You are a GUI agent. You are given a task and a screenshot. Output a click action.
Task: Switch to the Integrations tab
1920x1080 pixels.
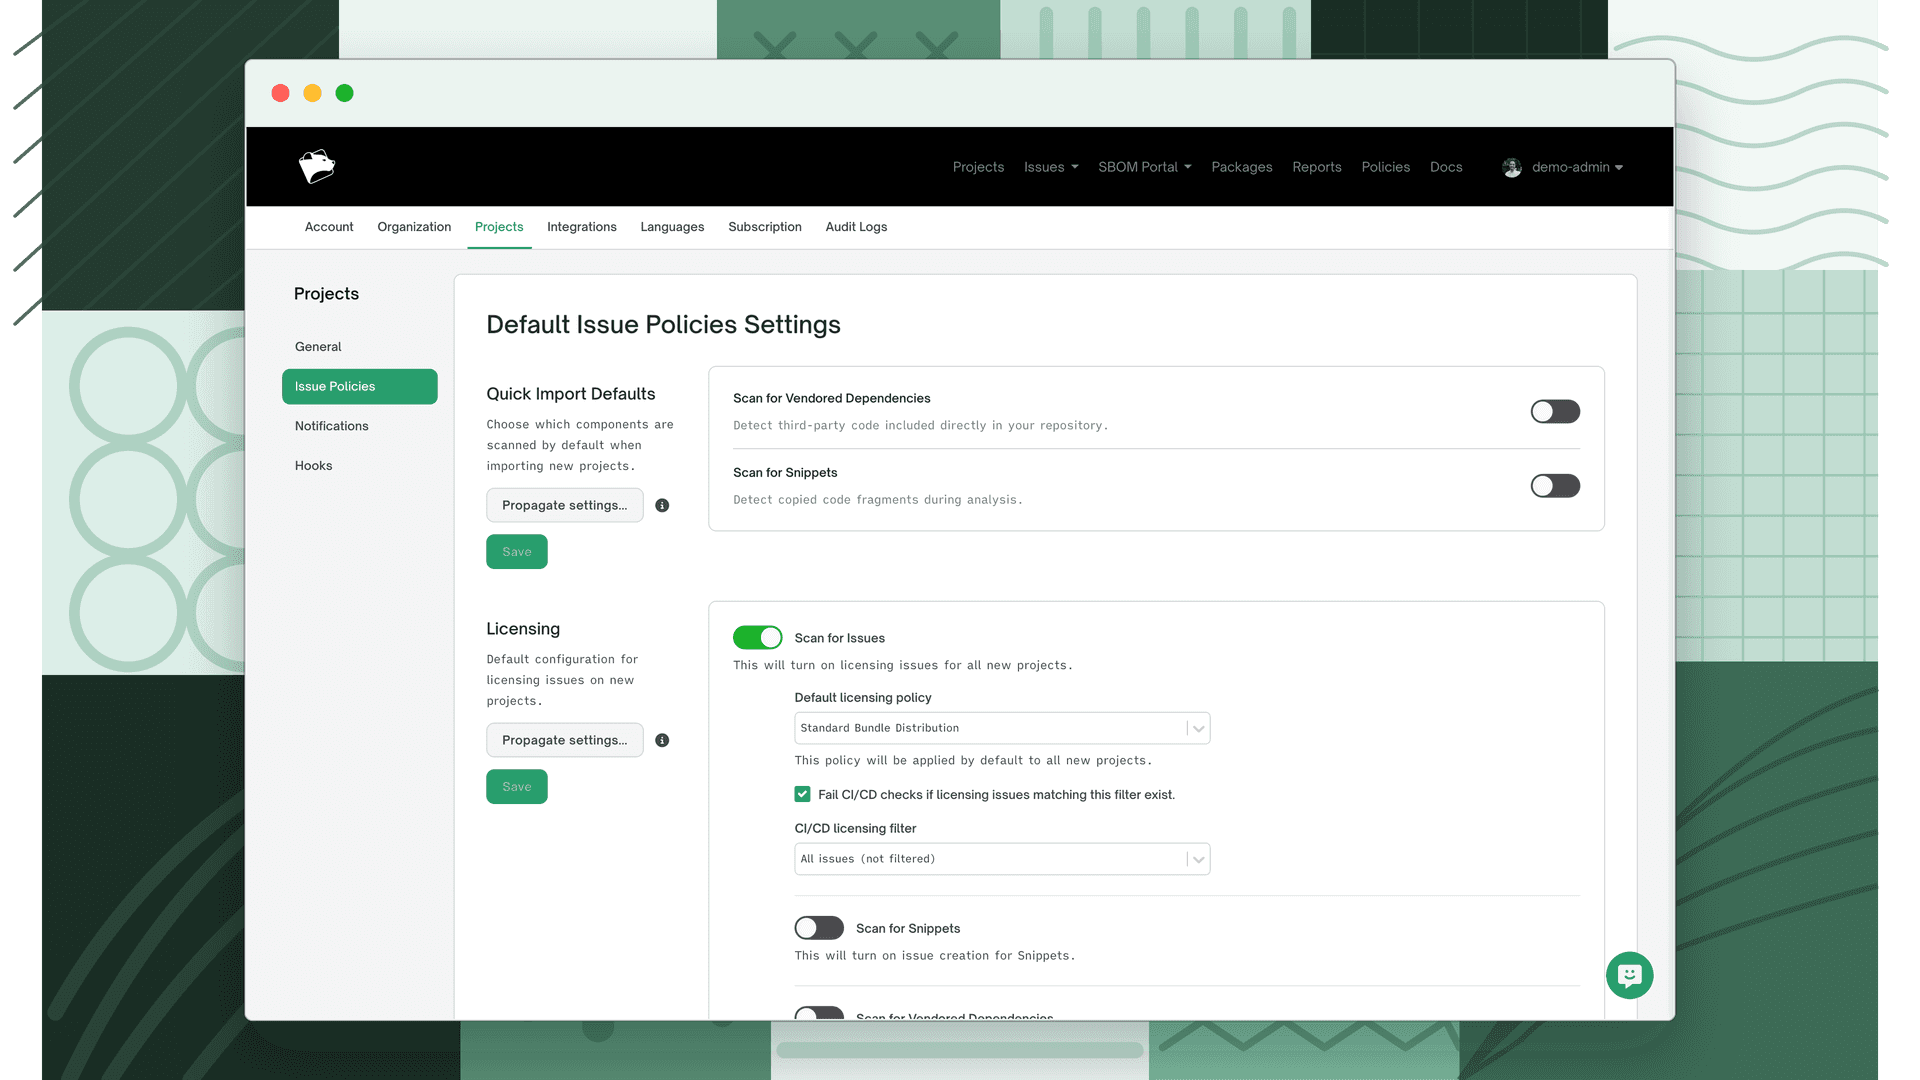pyautogui.click(x=582, y=227)
